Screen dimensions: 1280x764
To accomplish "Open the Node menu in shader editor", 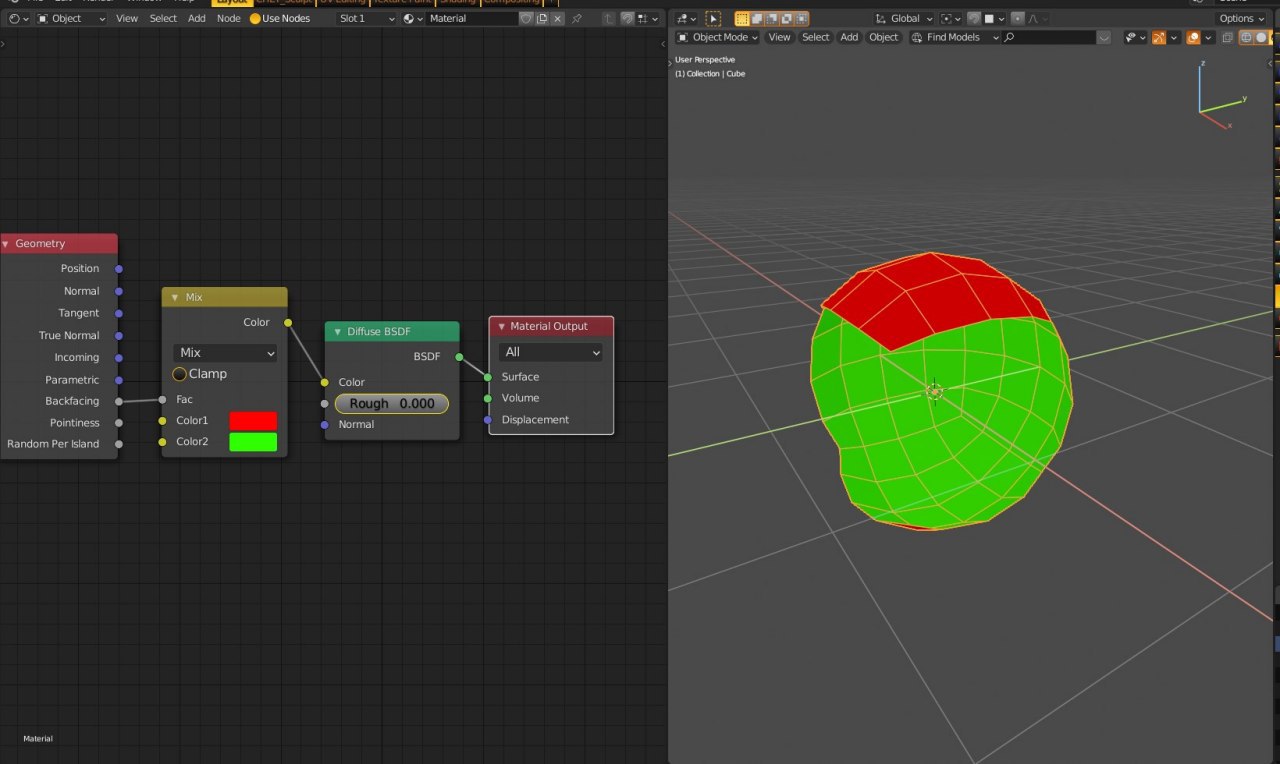I will pos(229,19).
